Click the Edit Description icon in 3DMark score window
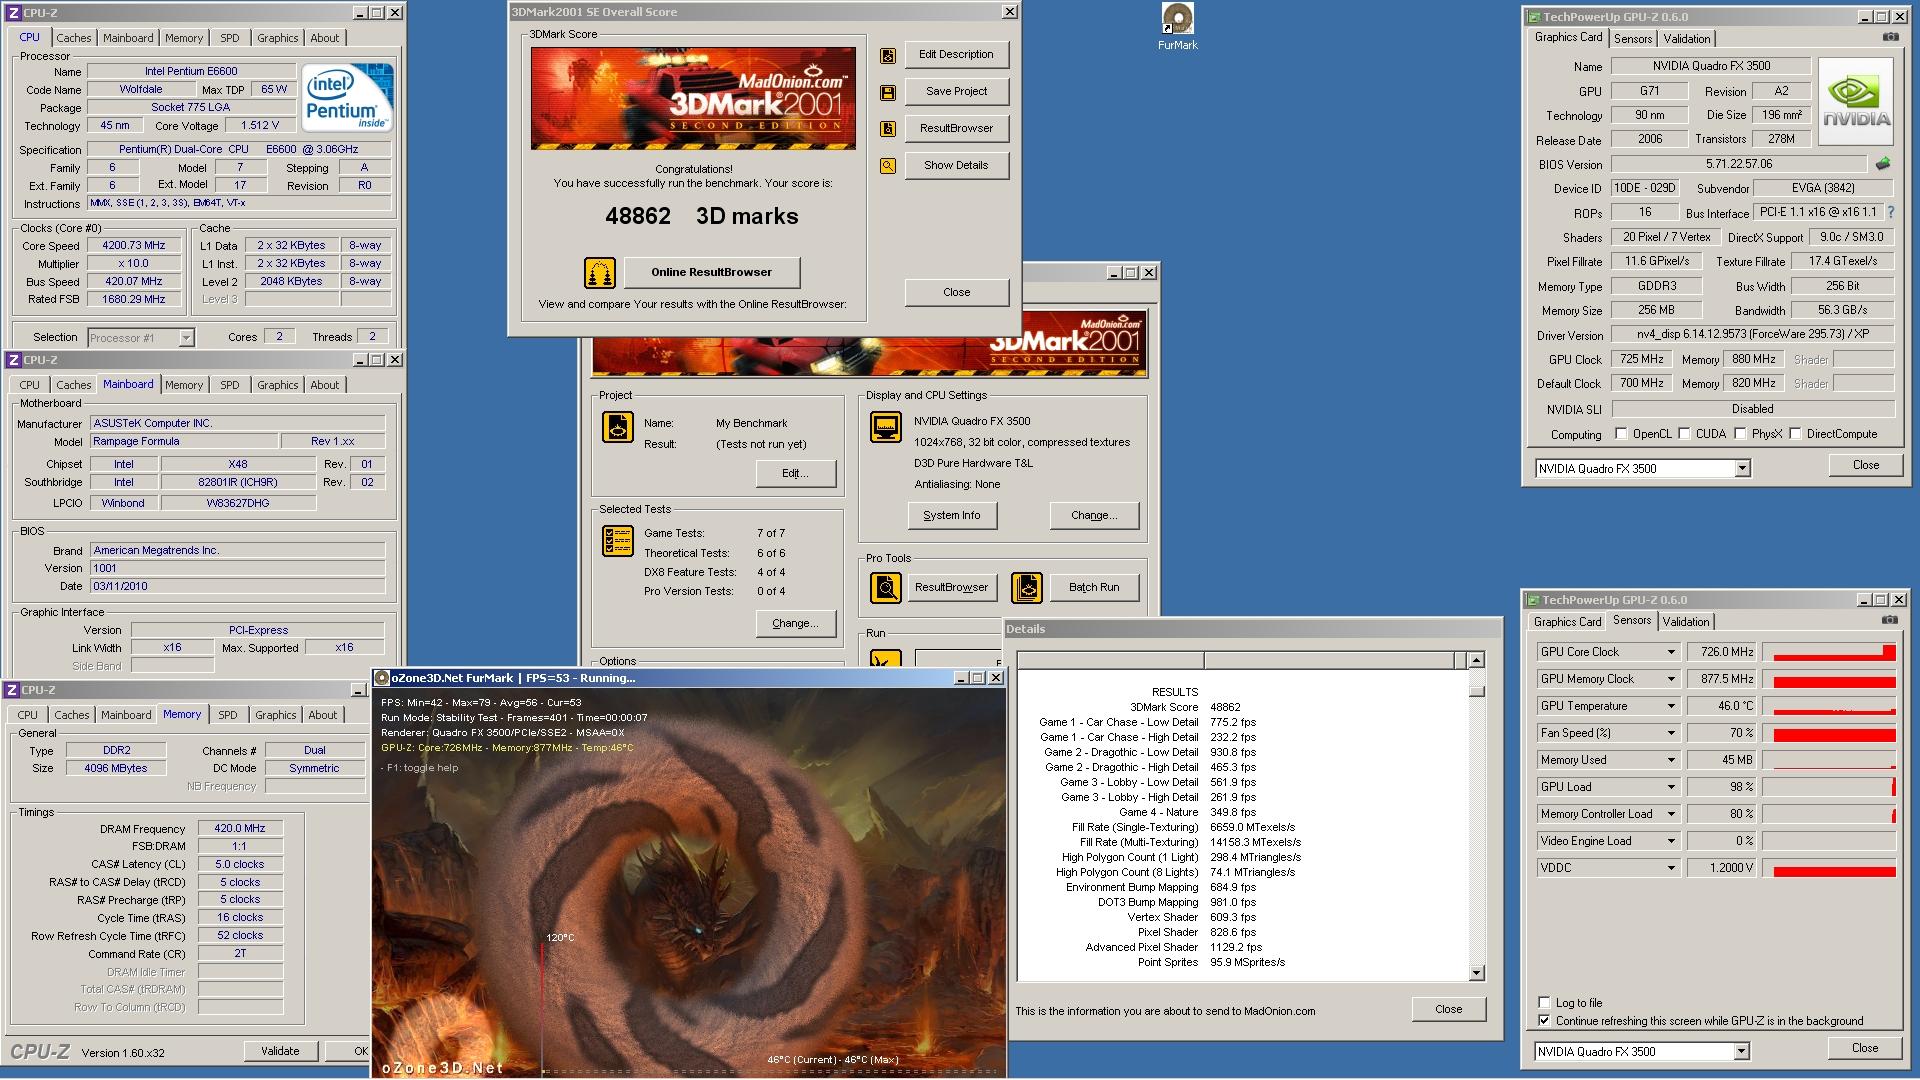Viewport: 1920px width, 1080px height. click(x=888, y=56)
